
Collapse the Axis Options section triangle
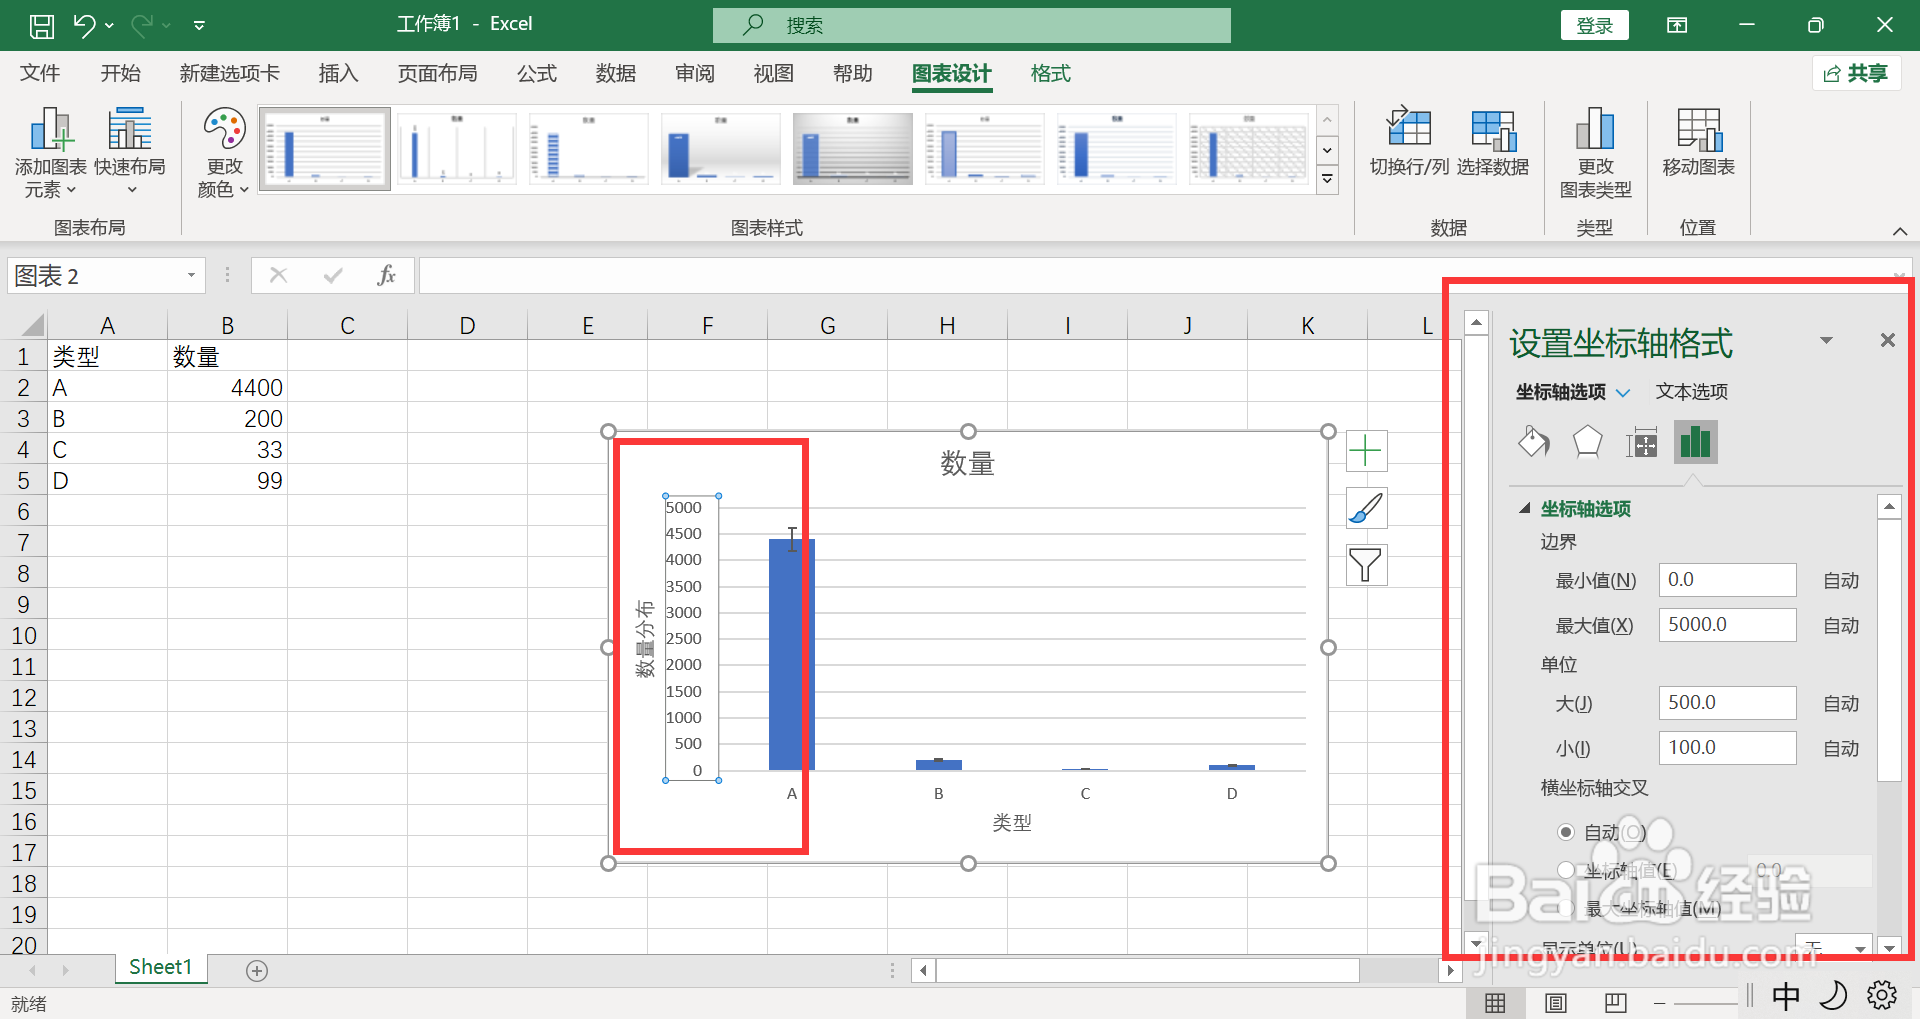click(x=1525, y=509)
